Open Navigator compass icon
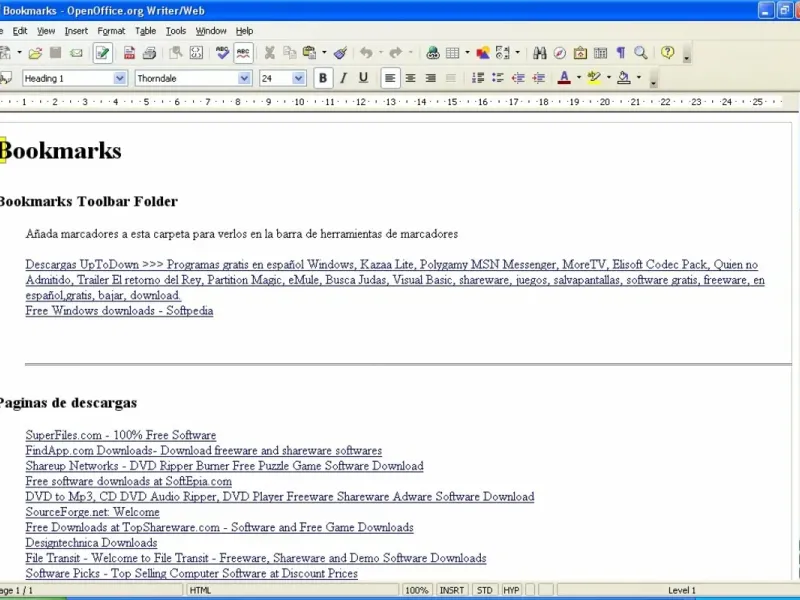 [x=560, y=53]
